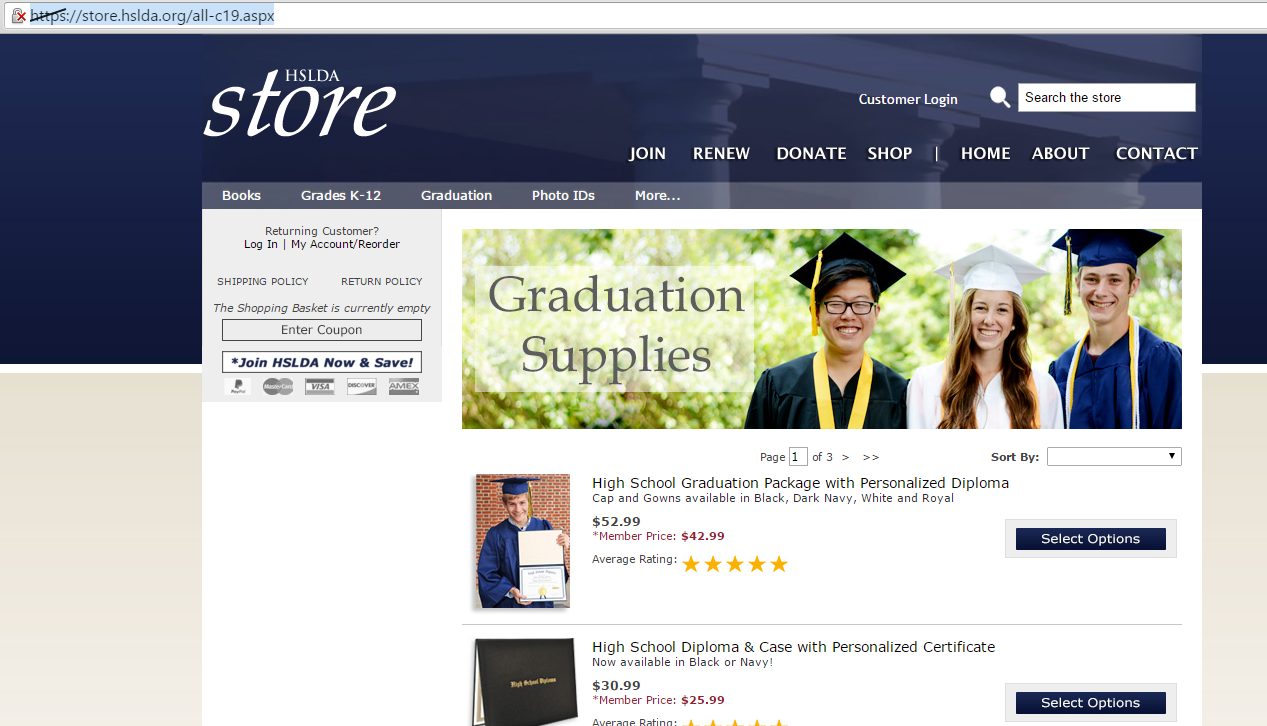Click the Graduation Supplies banner
Viewport: 1267px width, 726px height.
tap(821, 329)
